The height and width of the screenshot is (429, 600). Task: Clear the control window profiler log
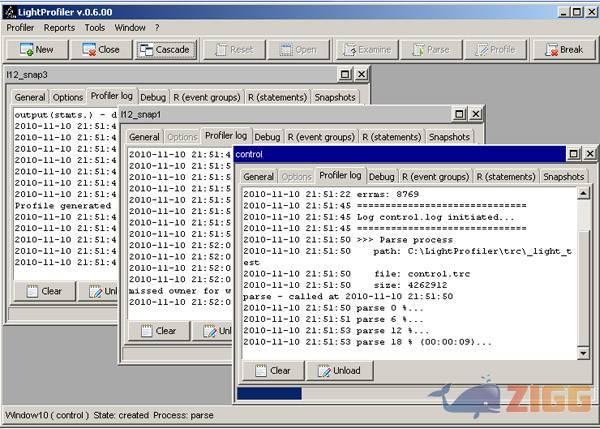point(272,370)
